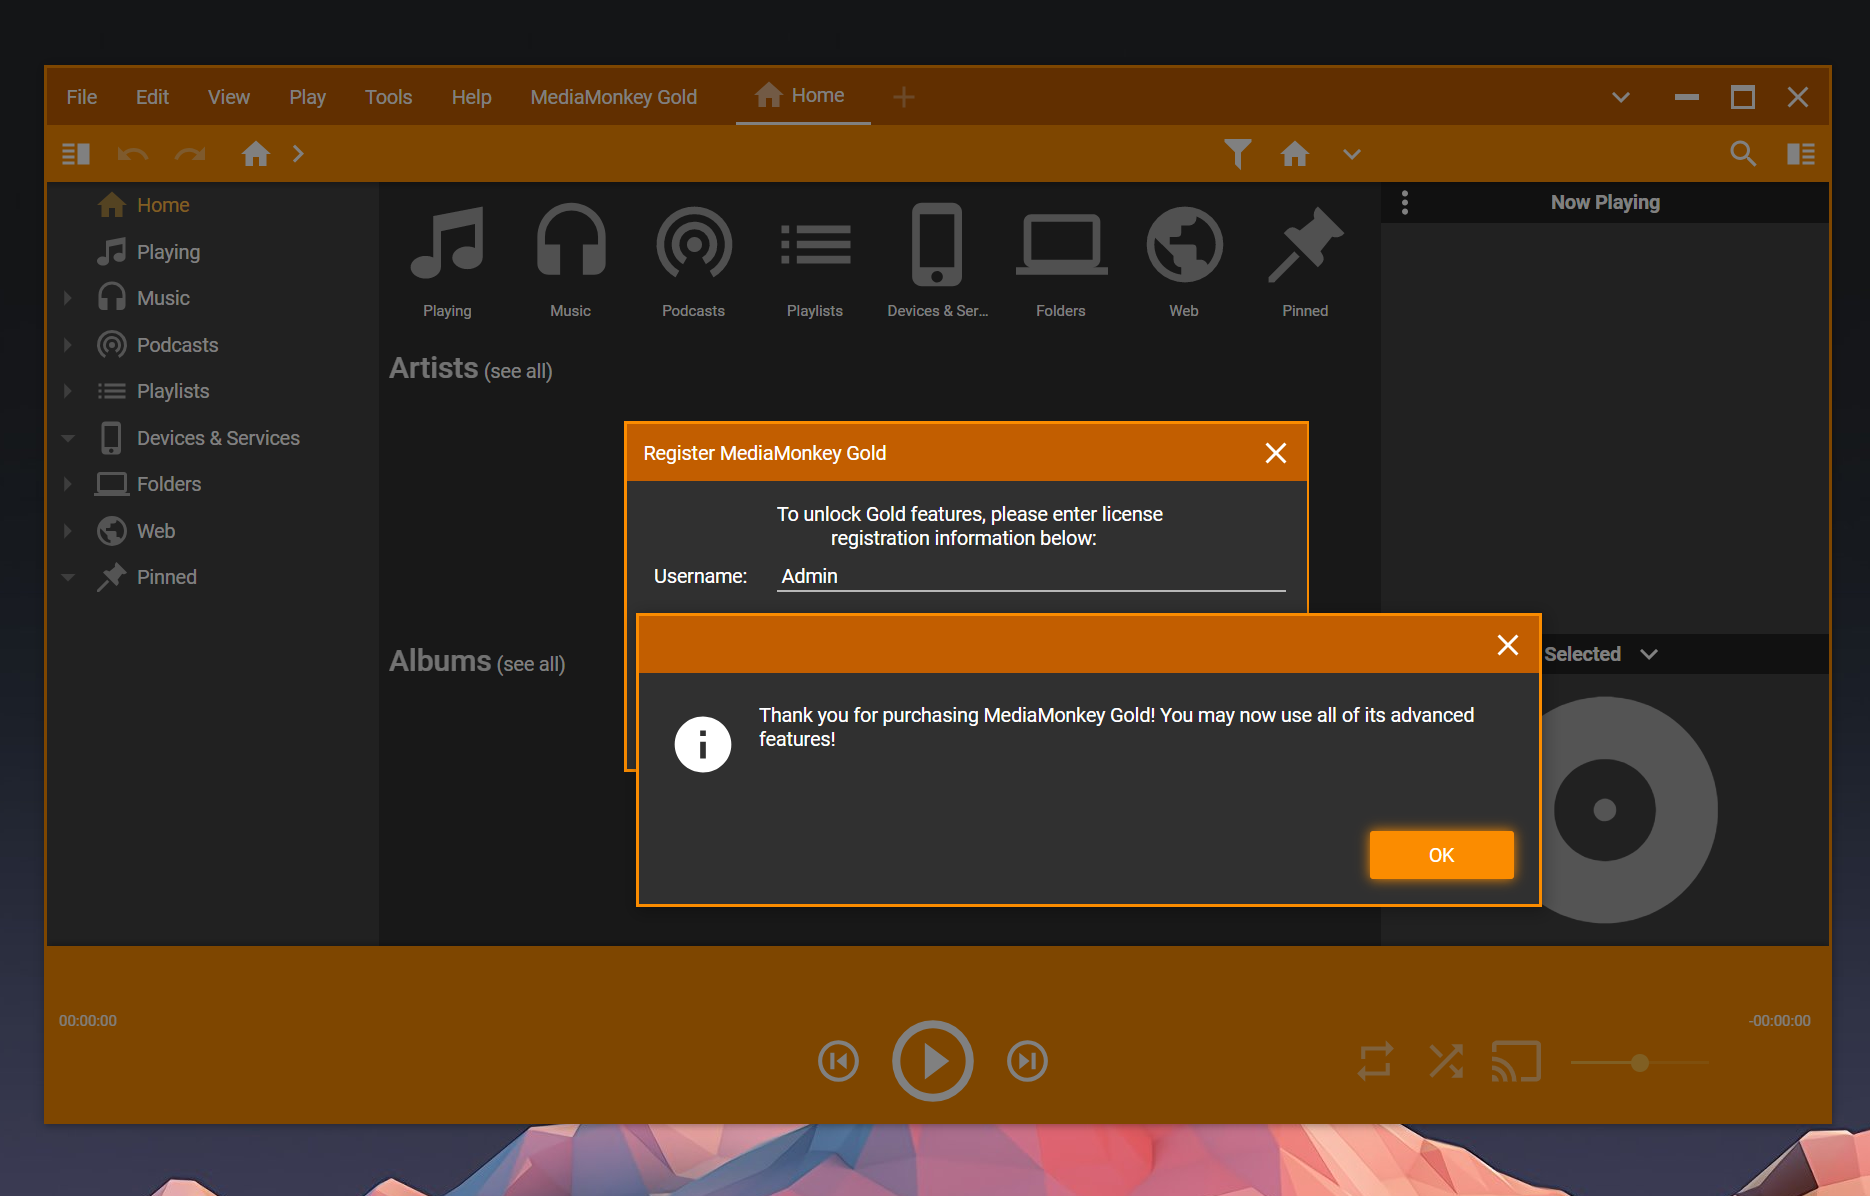Open the Devices & Services tile

click(937, 261)
